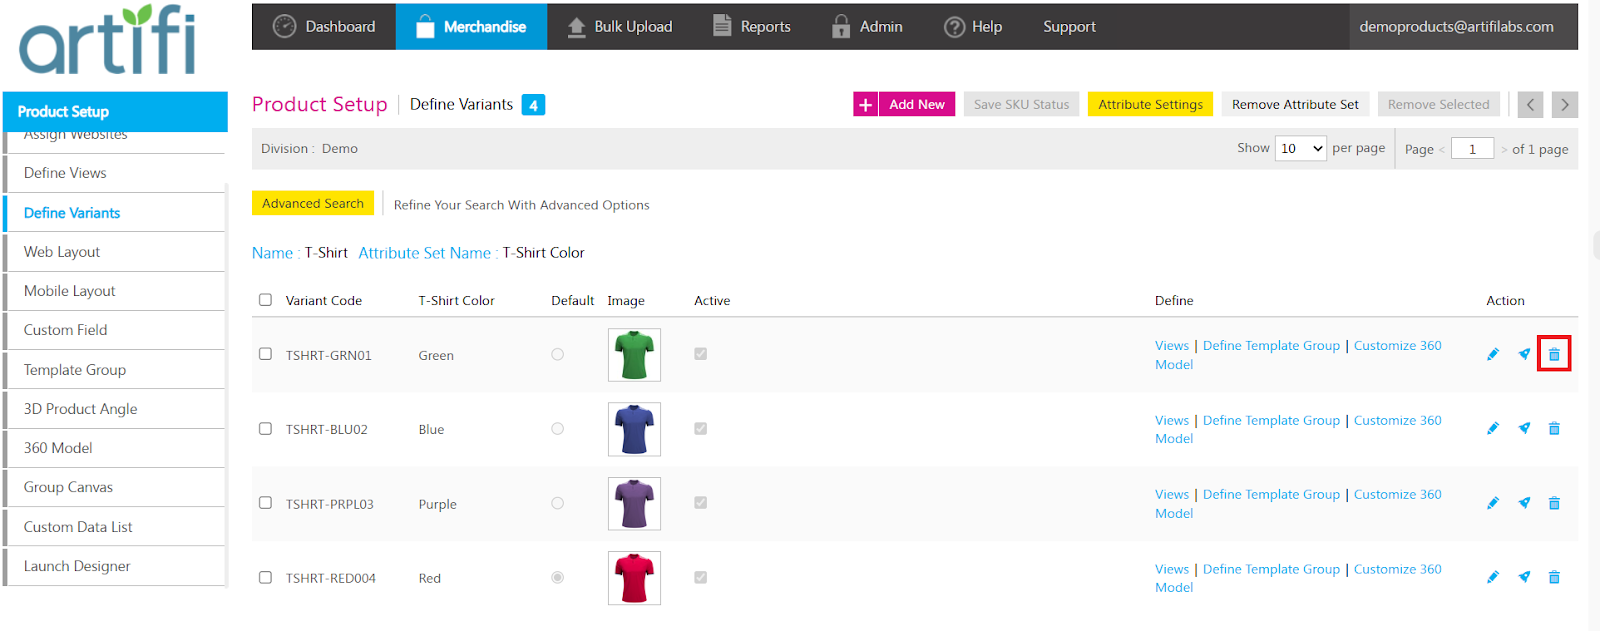Click the page number input field
The image size is (1600, 631).
(x=1472, y=148)
